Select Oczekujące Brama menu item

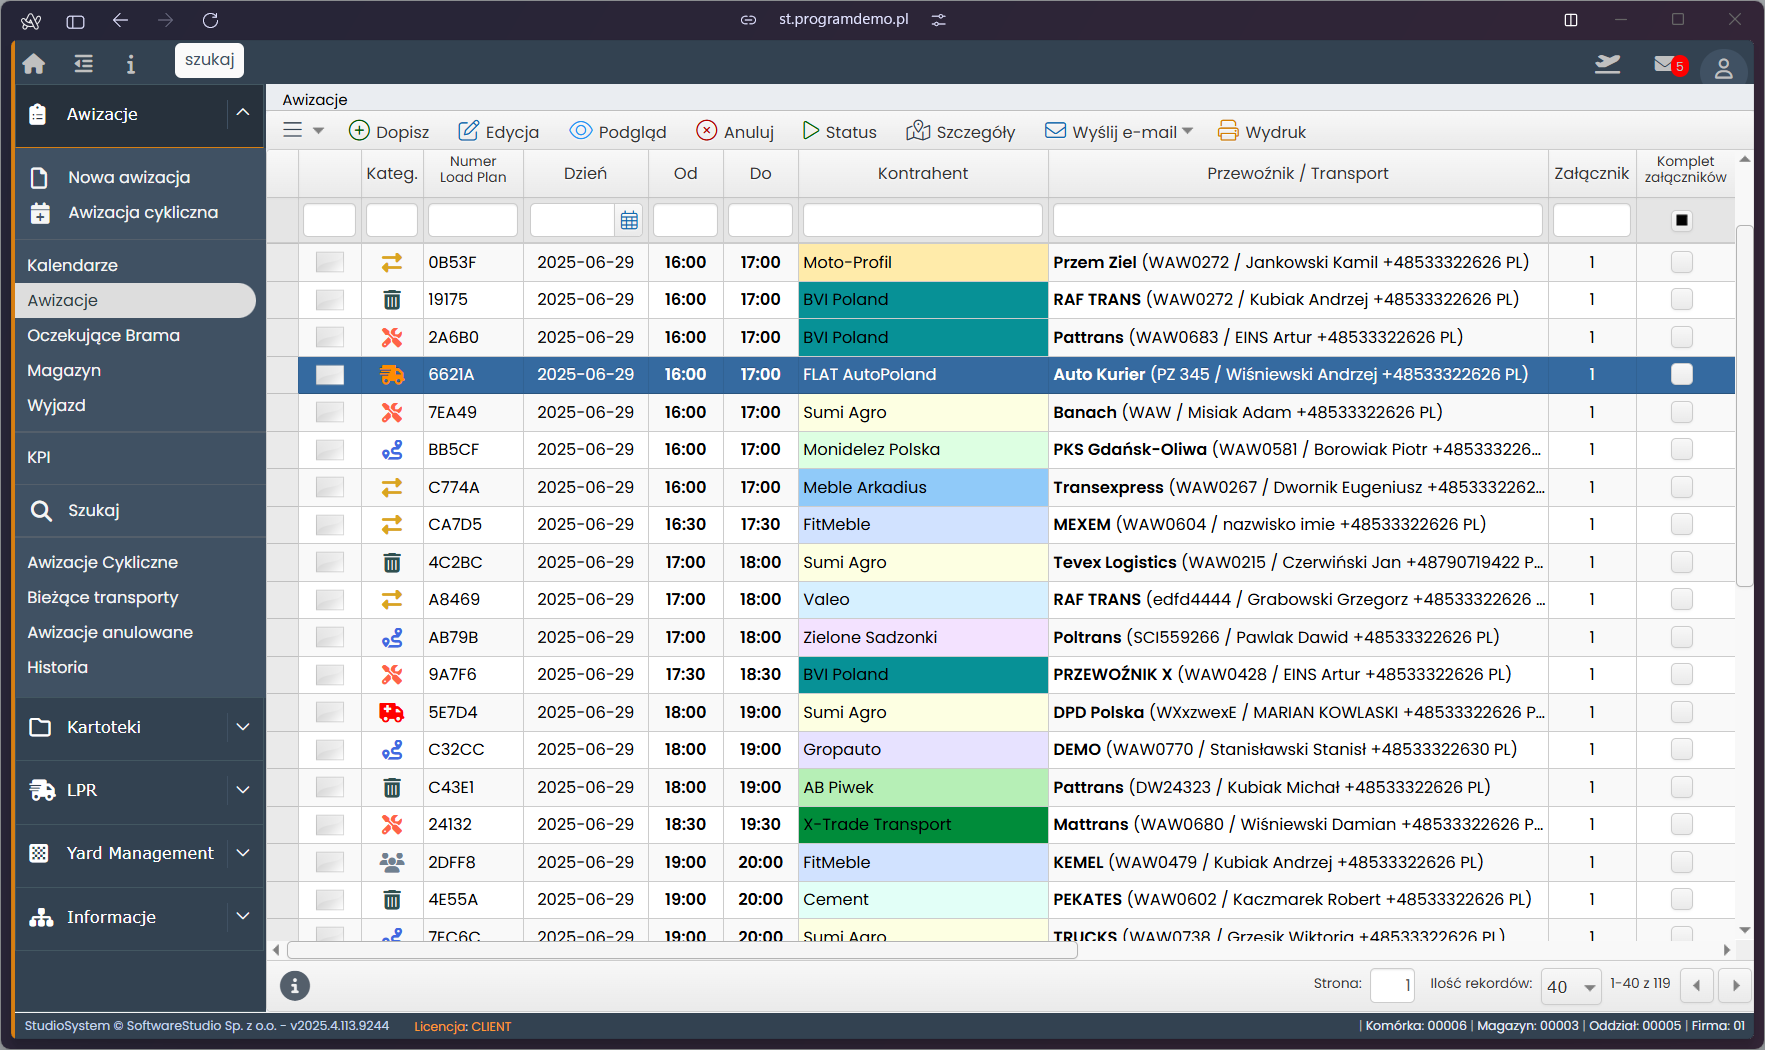click(x=103, y=335)
